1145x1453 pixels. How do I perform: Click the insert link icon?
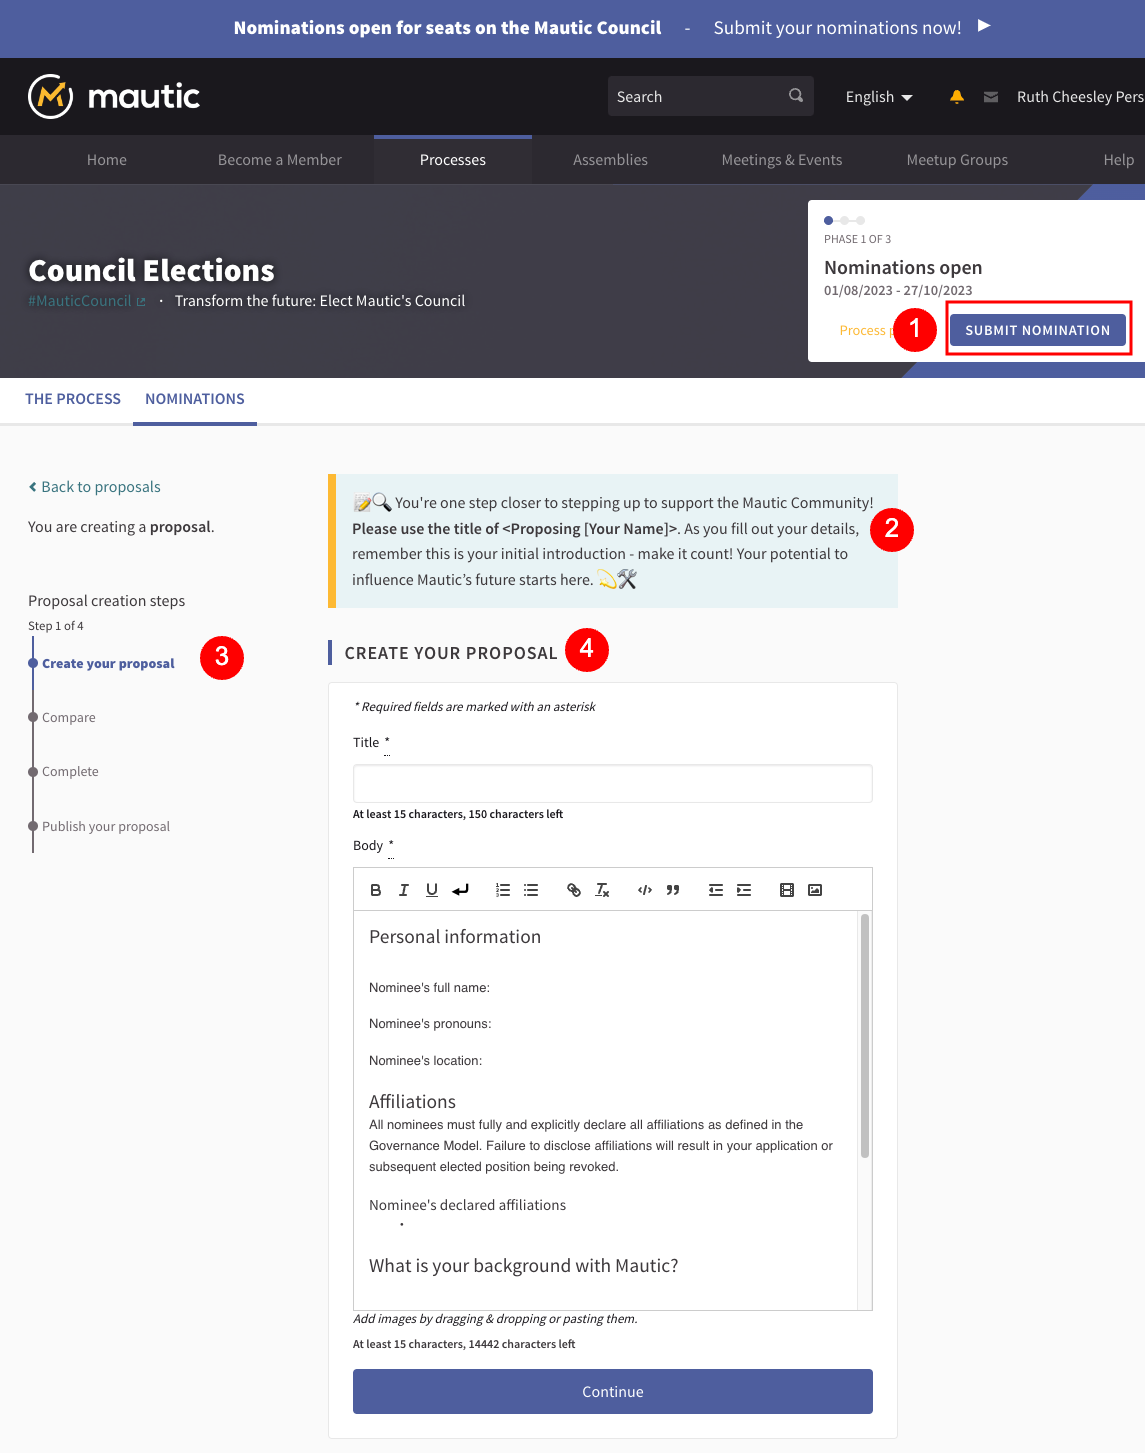[x=574, y=890]
